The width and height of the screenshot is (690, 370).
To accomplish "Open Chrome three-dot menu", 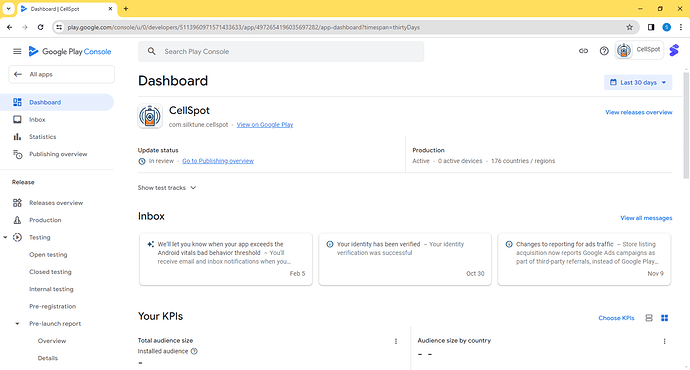I will (x=681, y=27).
